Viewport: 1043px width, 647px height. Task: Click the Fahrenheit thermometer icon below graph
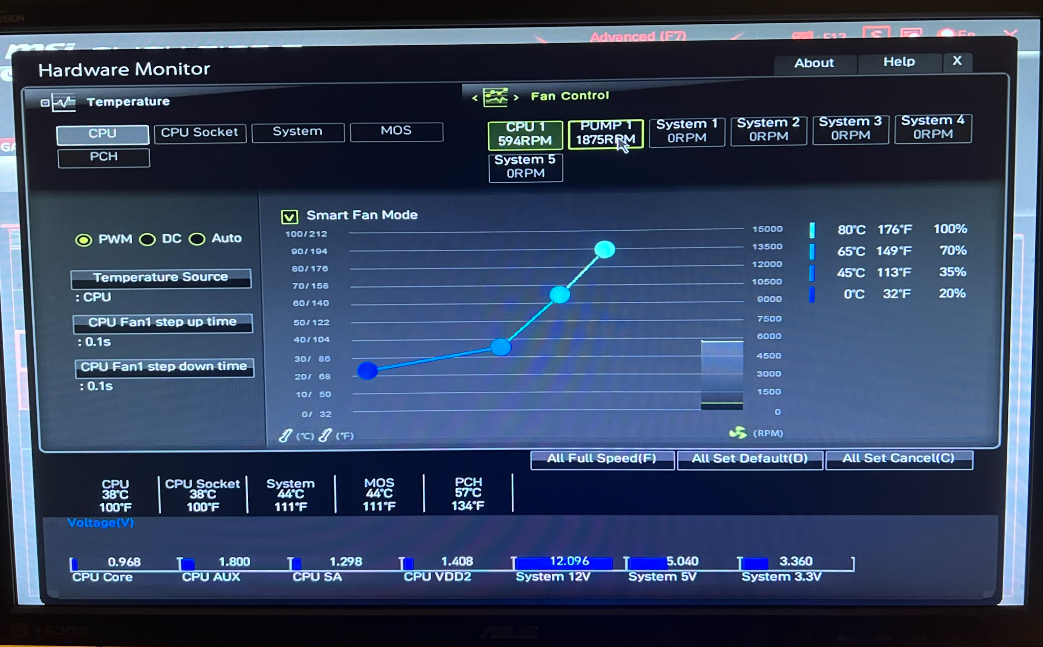(325, 436)
